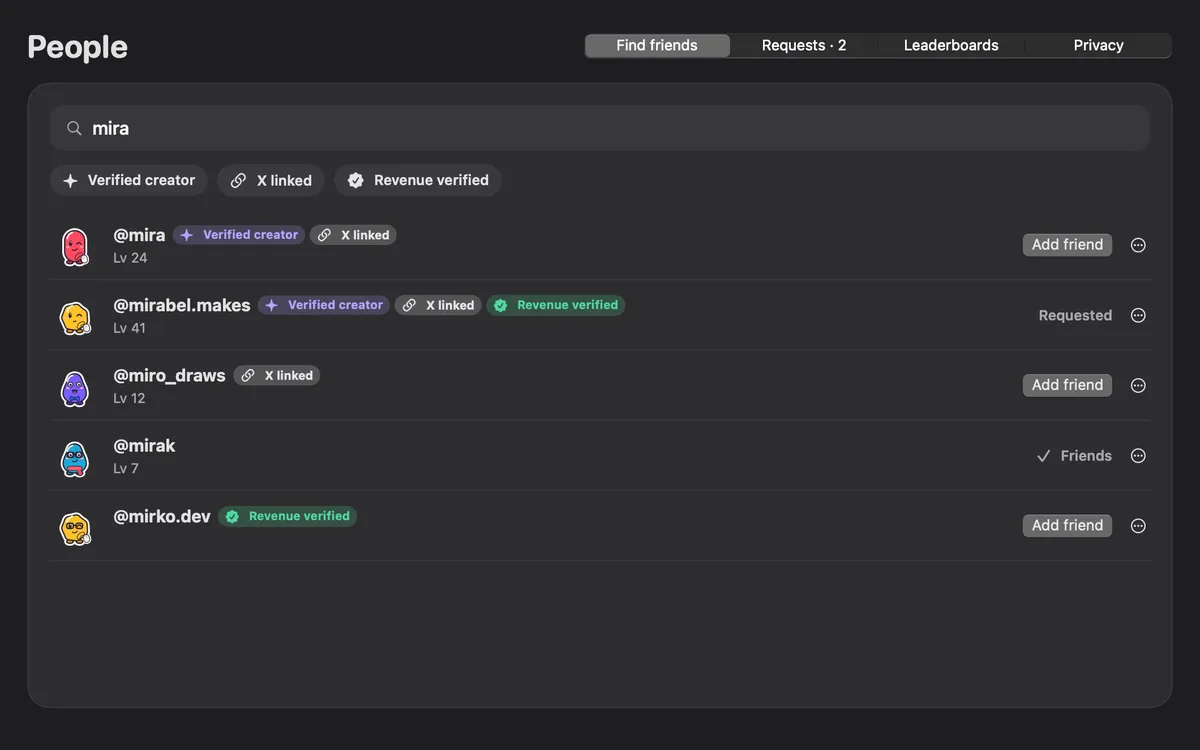Focus the search field containing mira
The image size is (1200, 750).
[600, 128]
